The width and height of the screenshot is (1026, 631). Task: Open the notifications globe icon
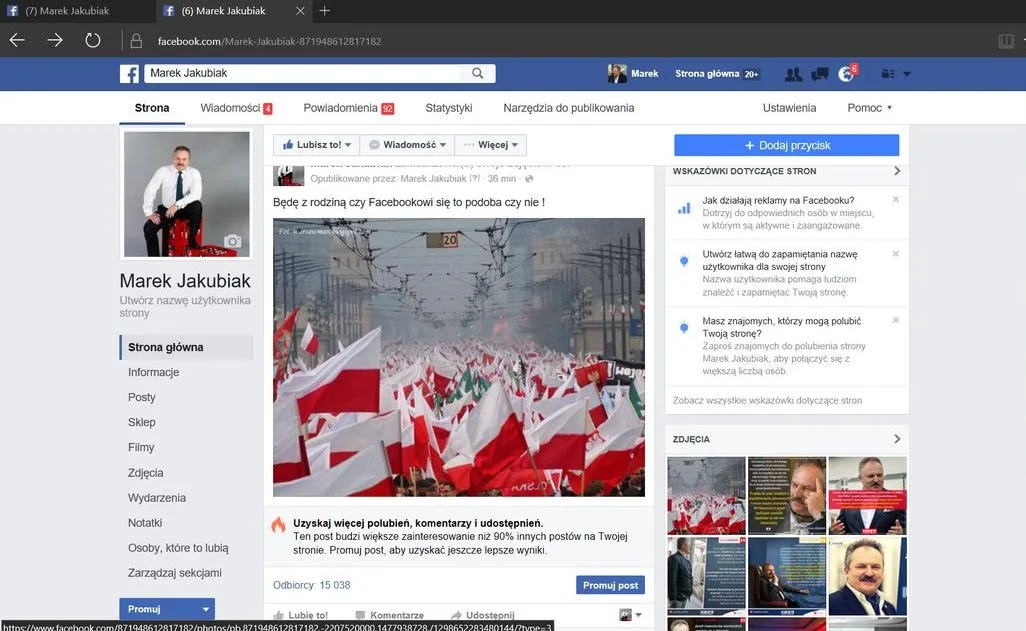[846, 73]
